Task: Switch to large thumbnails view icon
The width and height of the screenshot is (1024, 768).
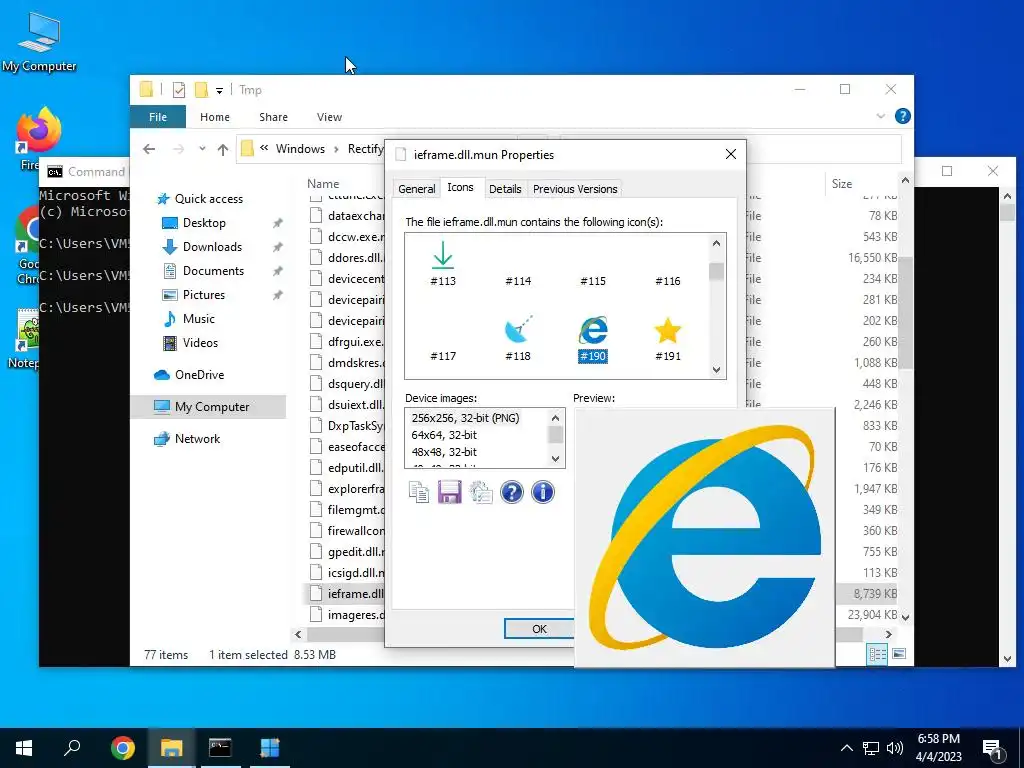Action: 899,654
